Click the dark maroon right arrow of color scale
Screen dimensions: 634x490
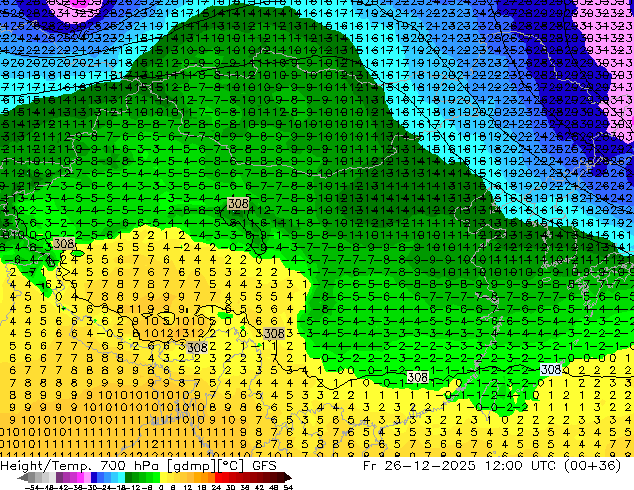click(287, 477)
